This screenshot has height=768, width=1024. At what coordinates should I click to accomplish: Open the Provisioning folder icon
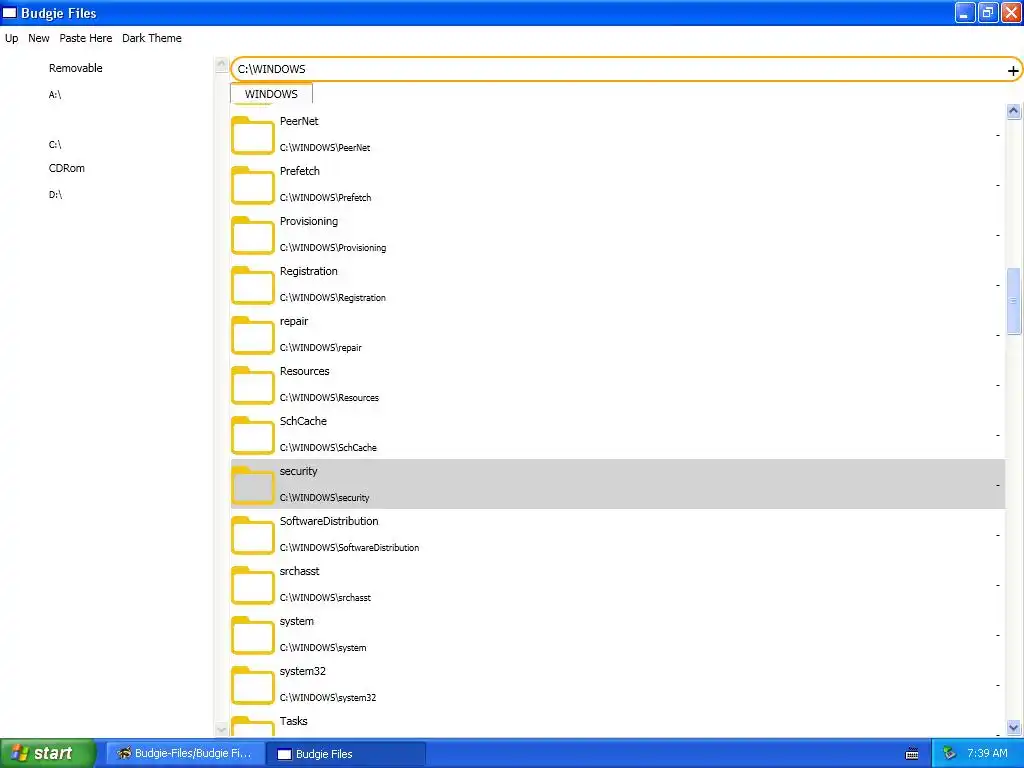(252, 235)
